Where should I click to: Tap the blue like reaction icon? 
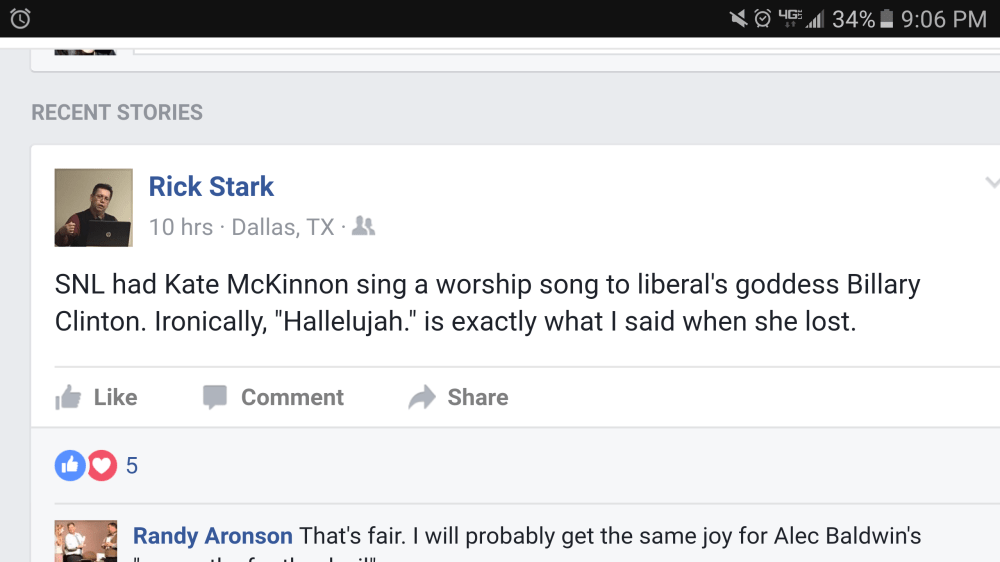click(70, 465)
